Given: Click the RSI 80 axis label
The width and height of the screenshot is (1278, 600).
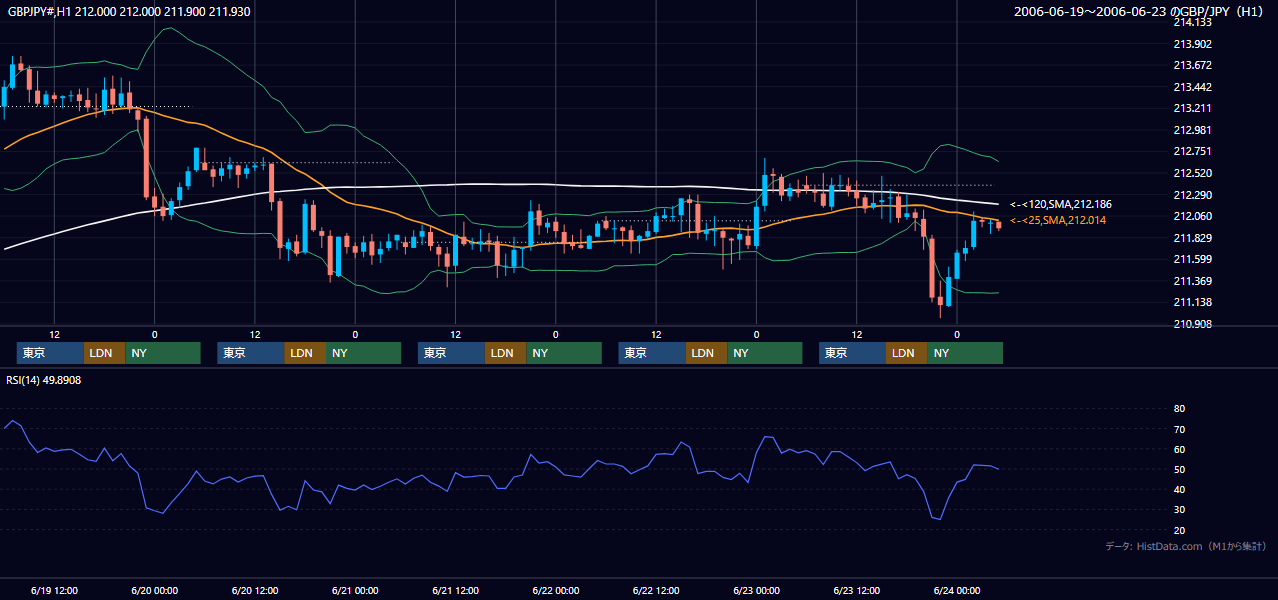Looking at the screenshot, I should click(1179, 409).
